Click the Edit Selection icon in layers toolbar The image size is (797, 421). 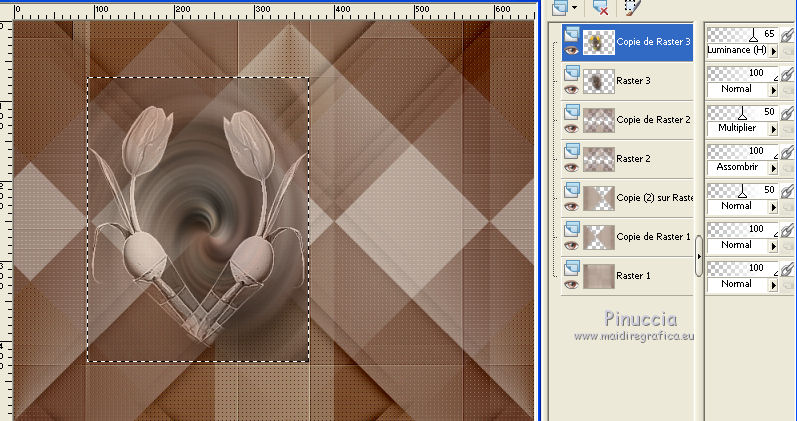pyautogui.click(x=632, y=7)
